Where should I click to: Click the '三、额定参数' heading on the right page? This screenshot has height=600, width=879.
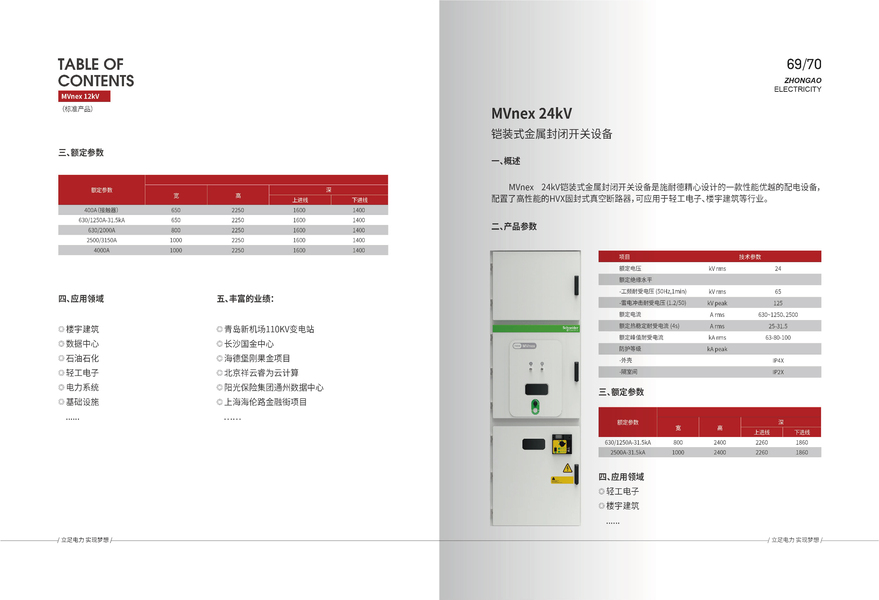tap(621, 392)
